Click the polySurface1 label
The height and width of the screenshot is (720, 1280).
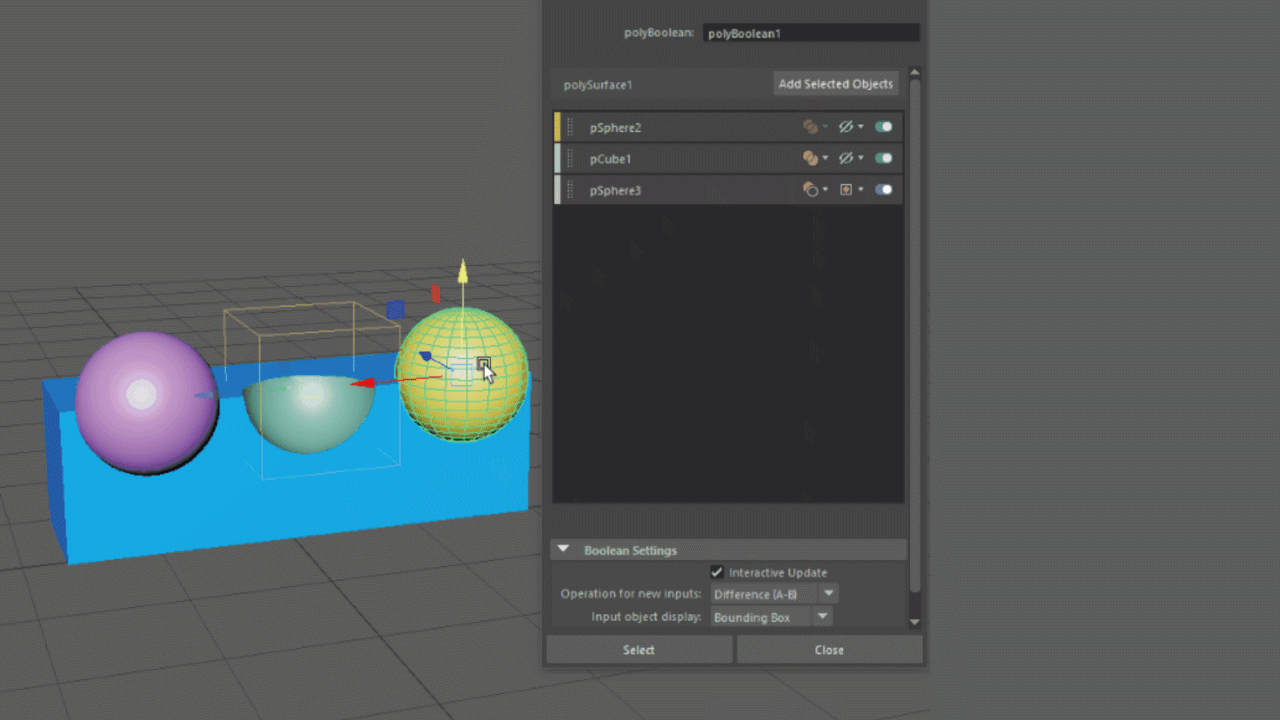click(598, 85)
